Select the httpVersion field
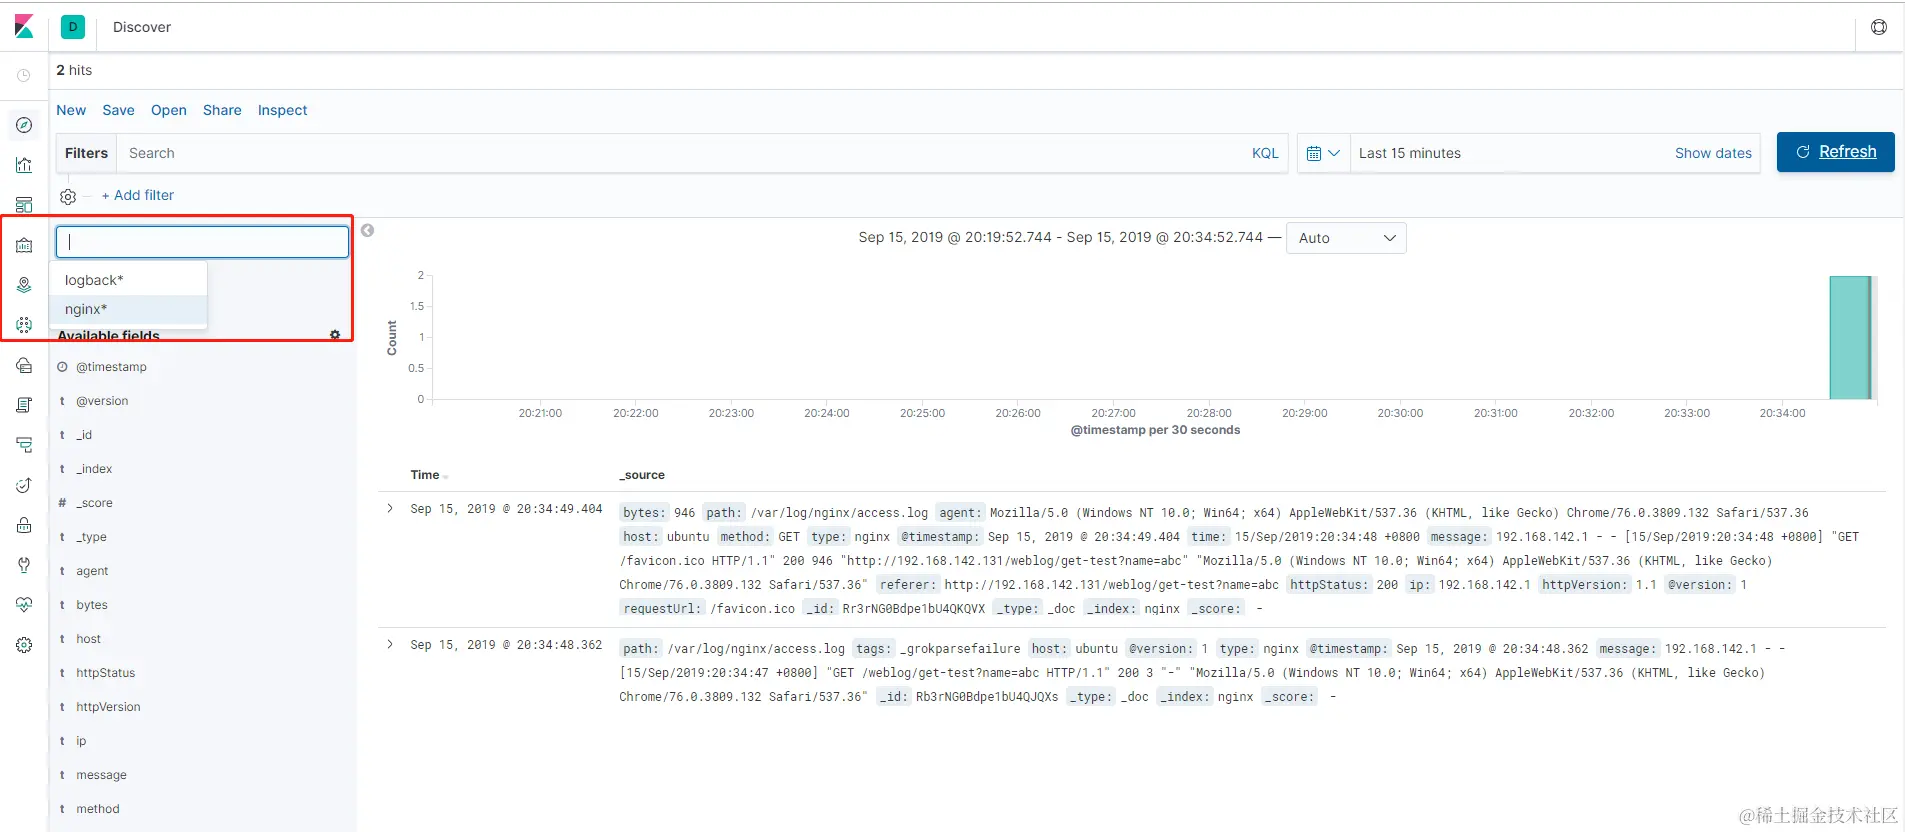Viewport: 1905px width, 832px height. click(x=108, y=707)
